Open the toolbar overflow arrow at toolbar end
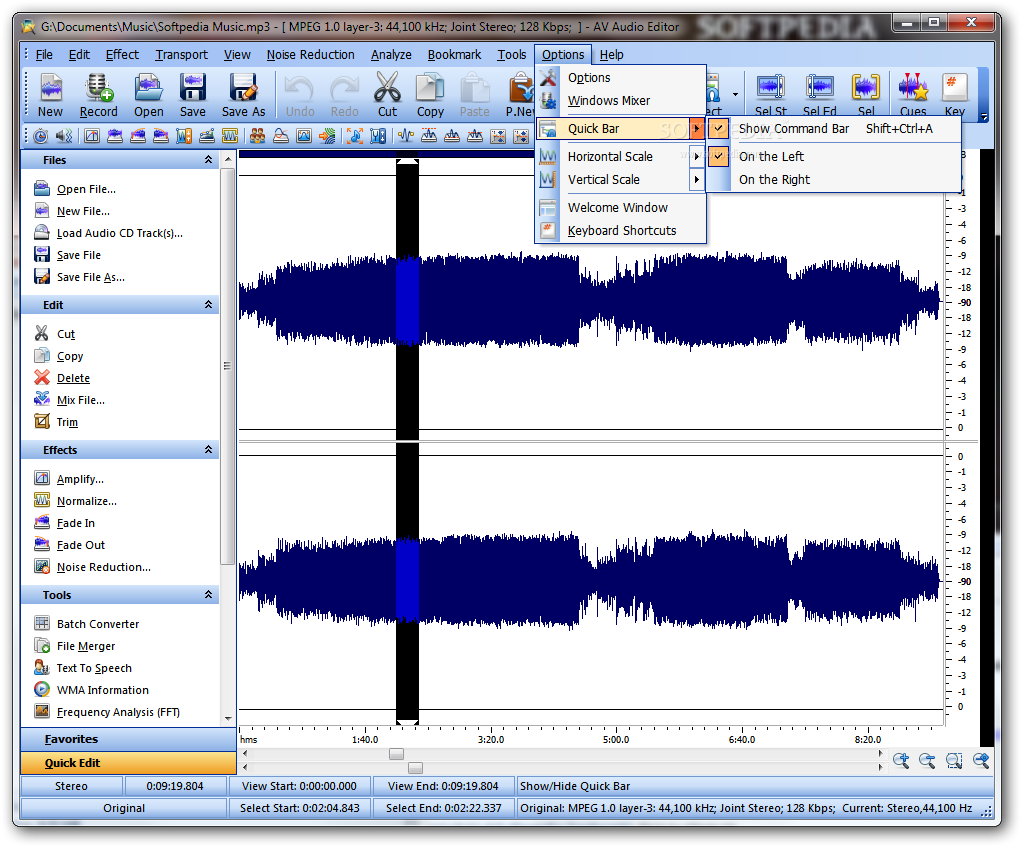1022x847 pixels. [x=984, y=117]
